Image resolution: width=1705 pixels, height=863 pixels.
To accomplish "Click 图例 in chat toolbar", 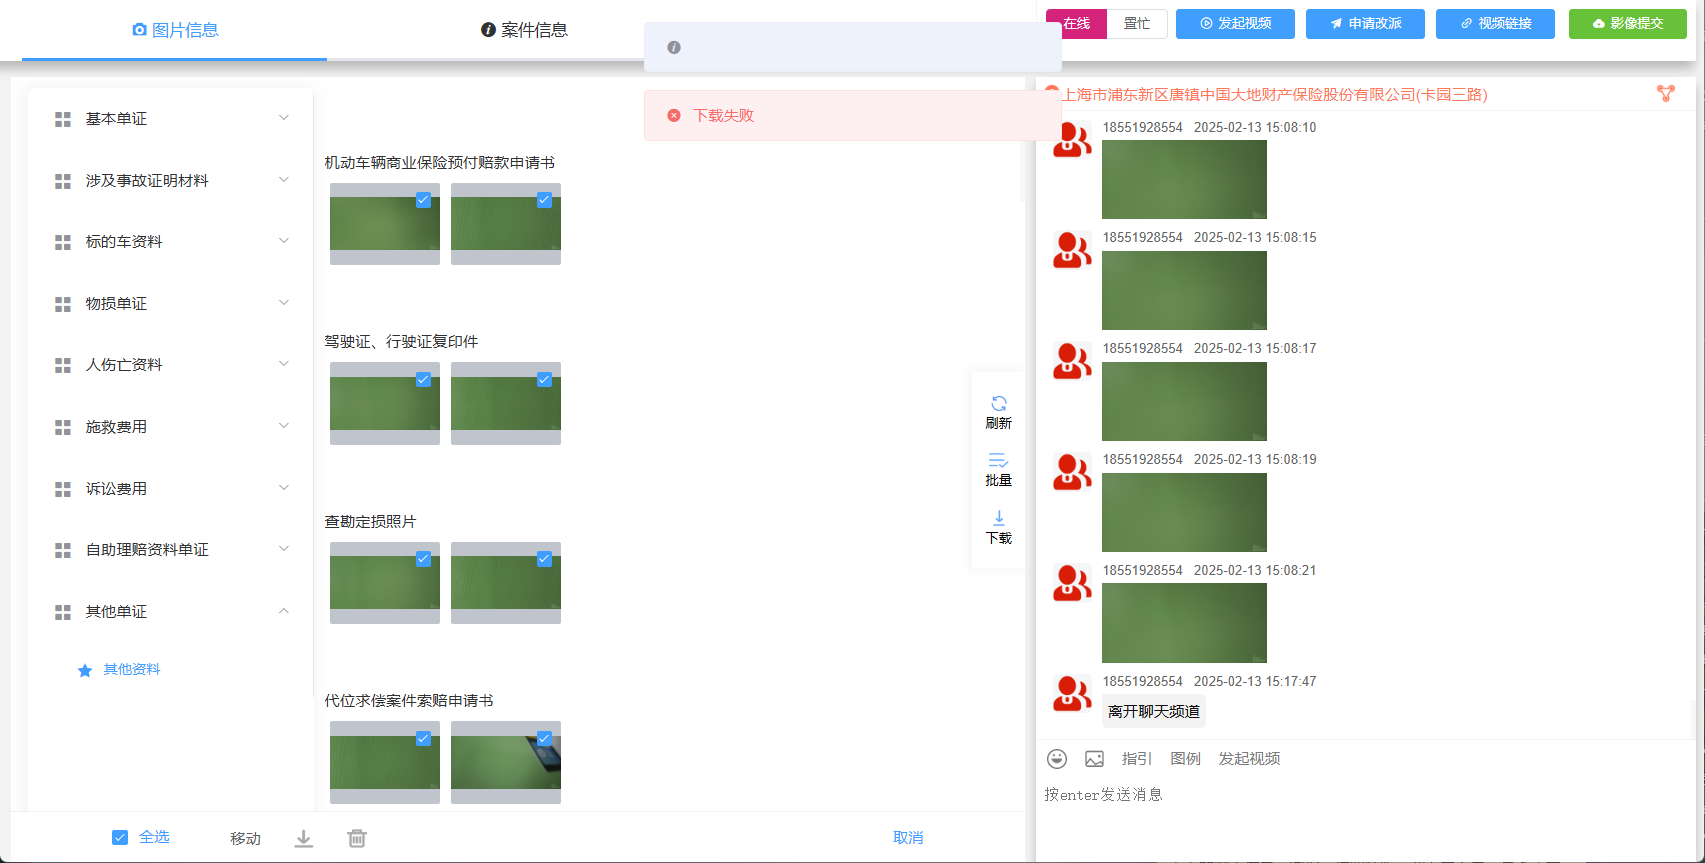I will (x=1185, y=759).
